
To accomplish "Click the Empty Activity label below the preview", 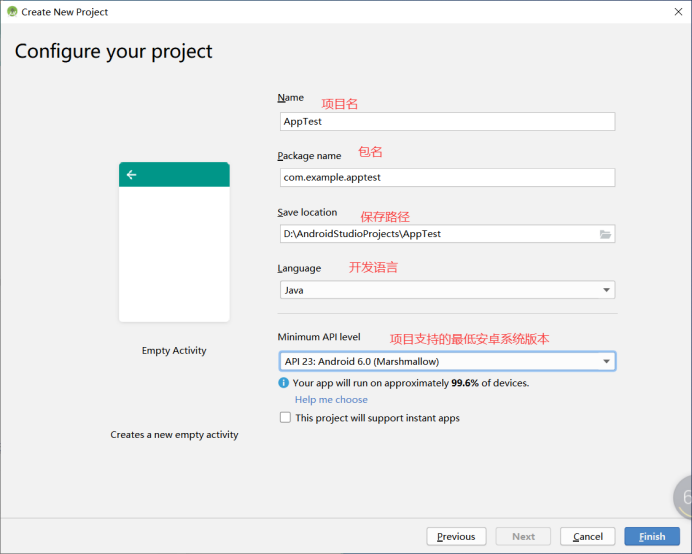I will (174, 350).
